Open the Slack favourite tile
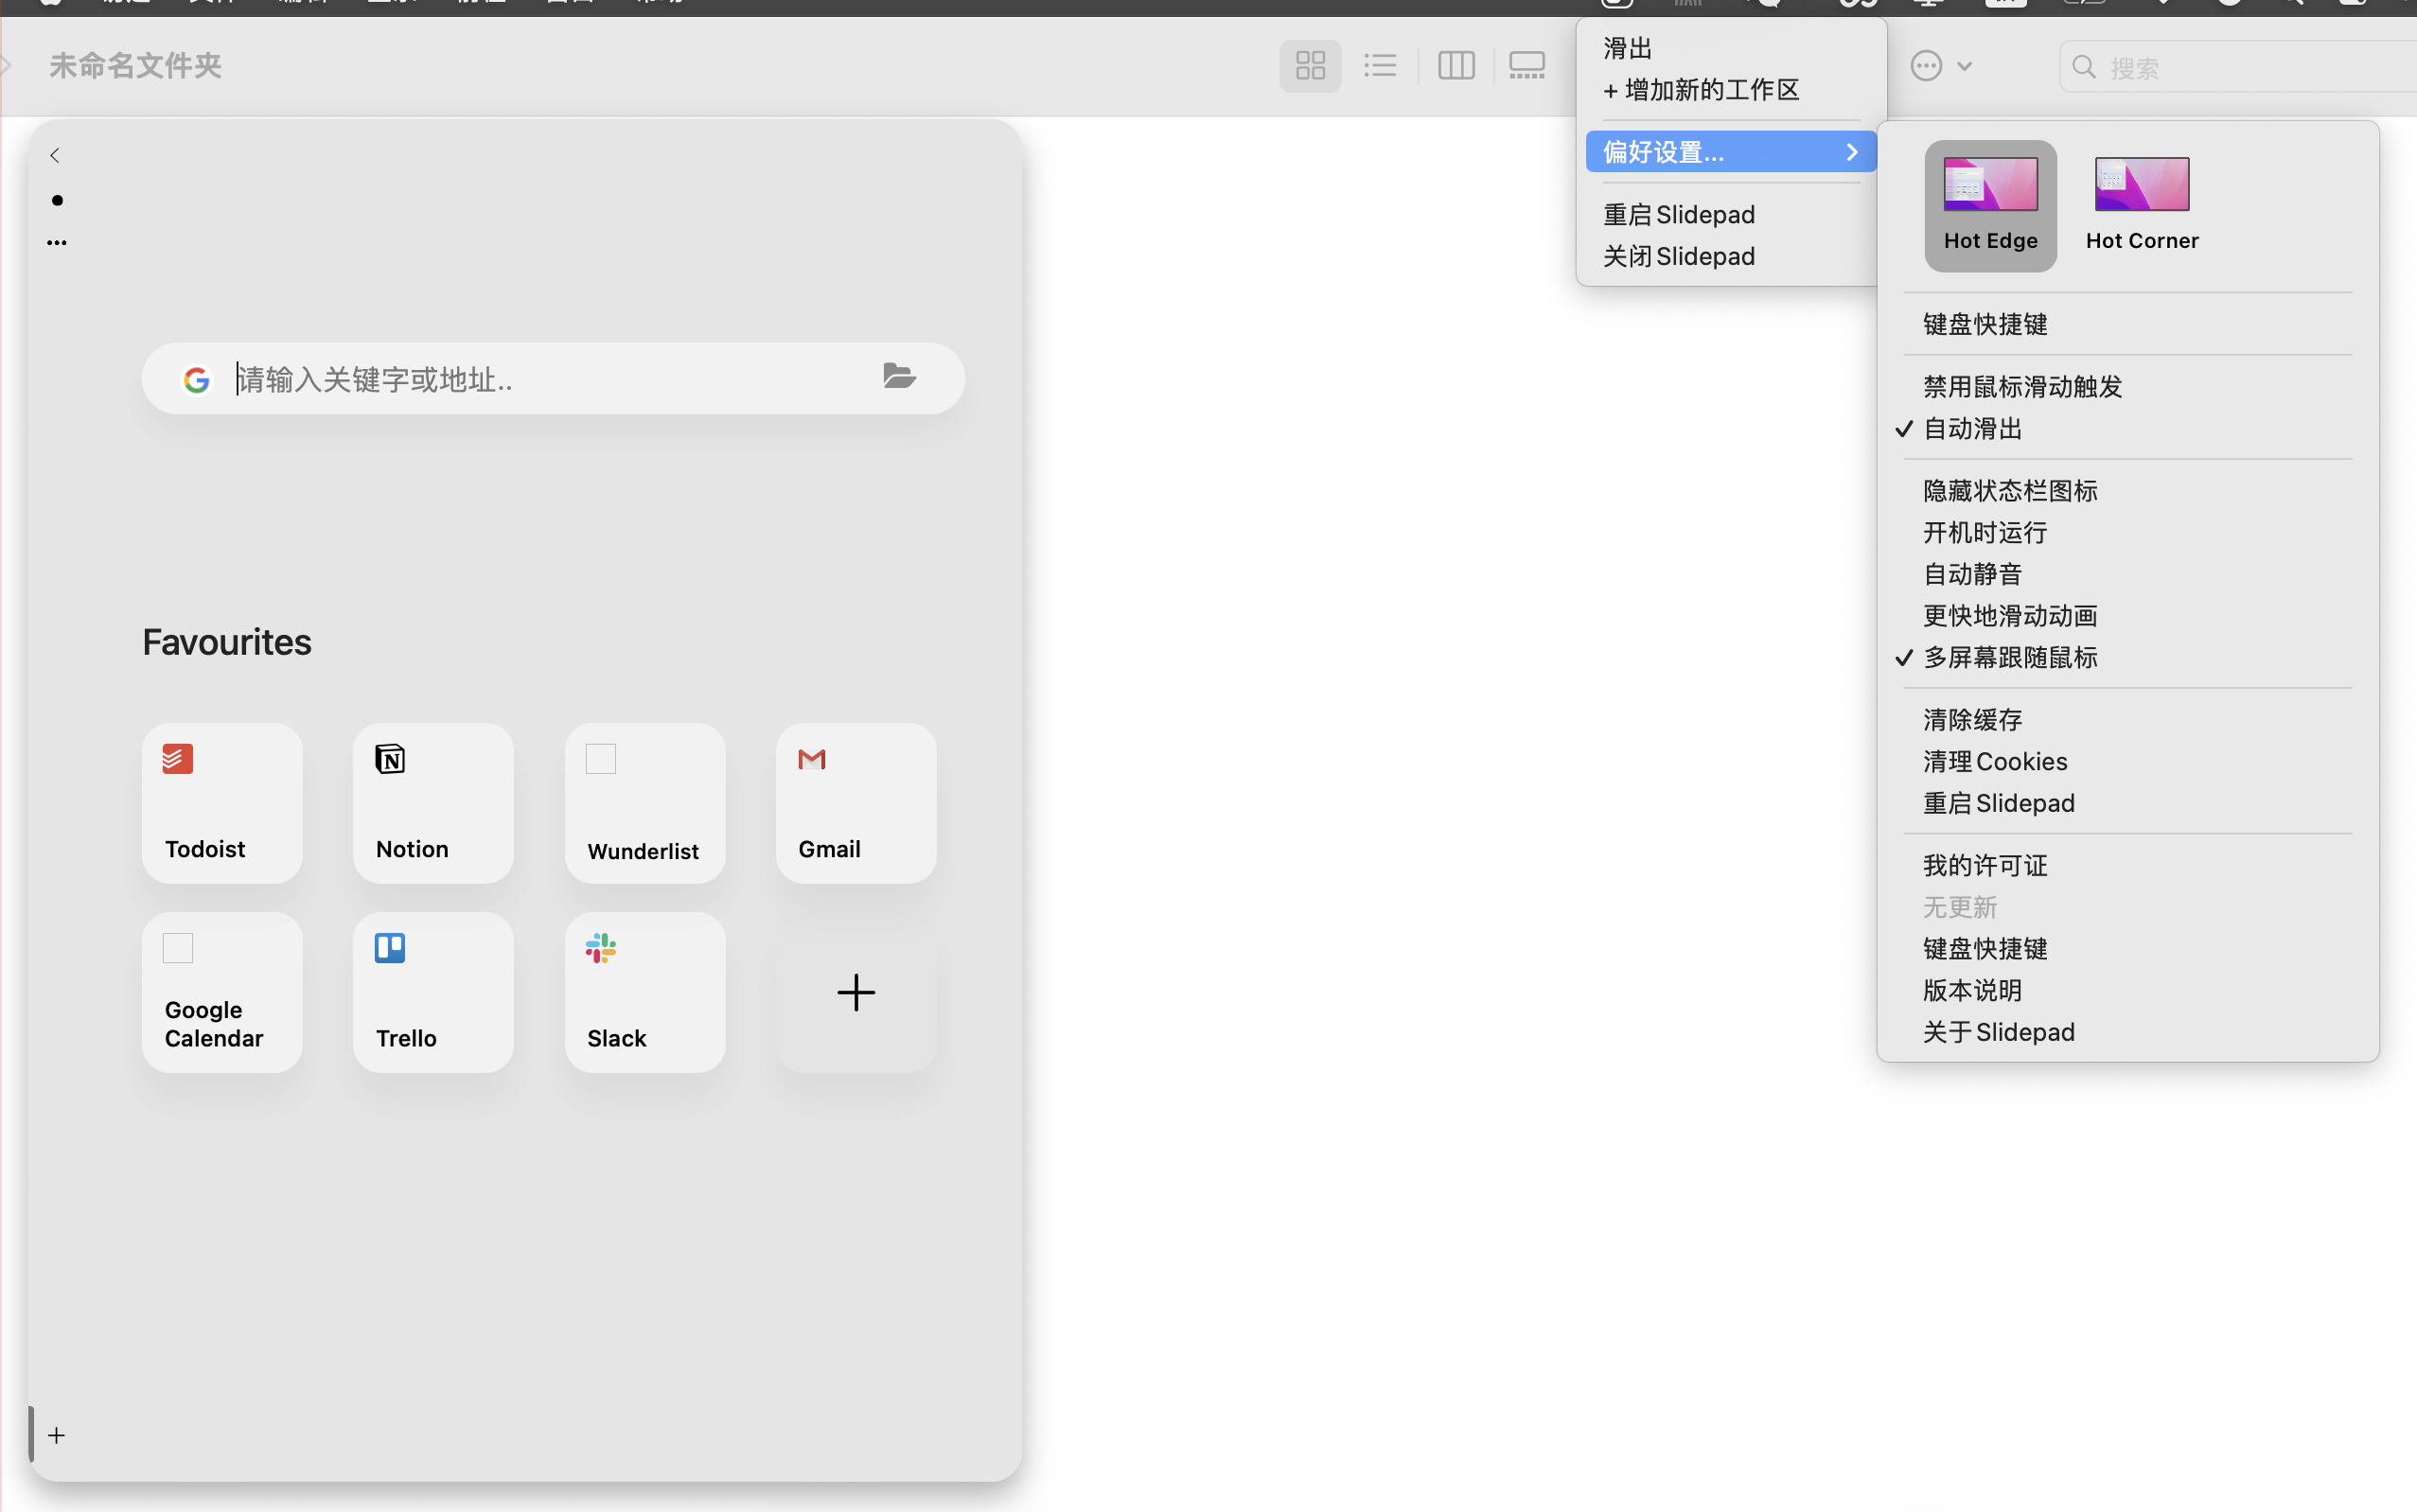The image size is (2417, 1512). 644,992
